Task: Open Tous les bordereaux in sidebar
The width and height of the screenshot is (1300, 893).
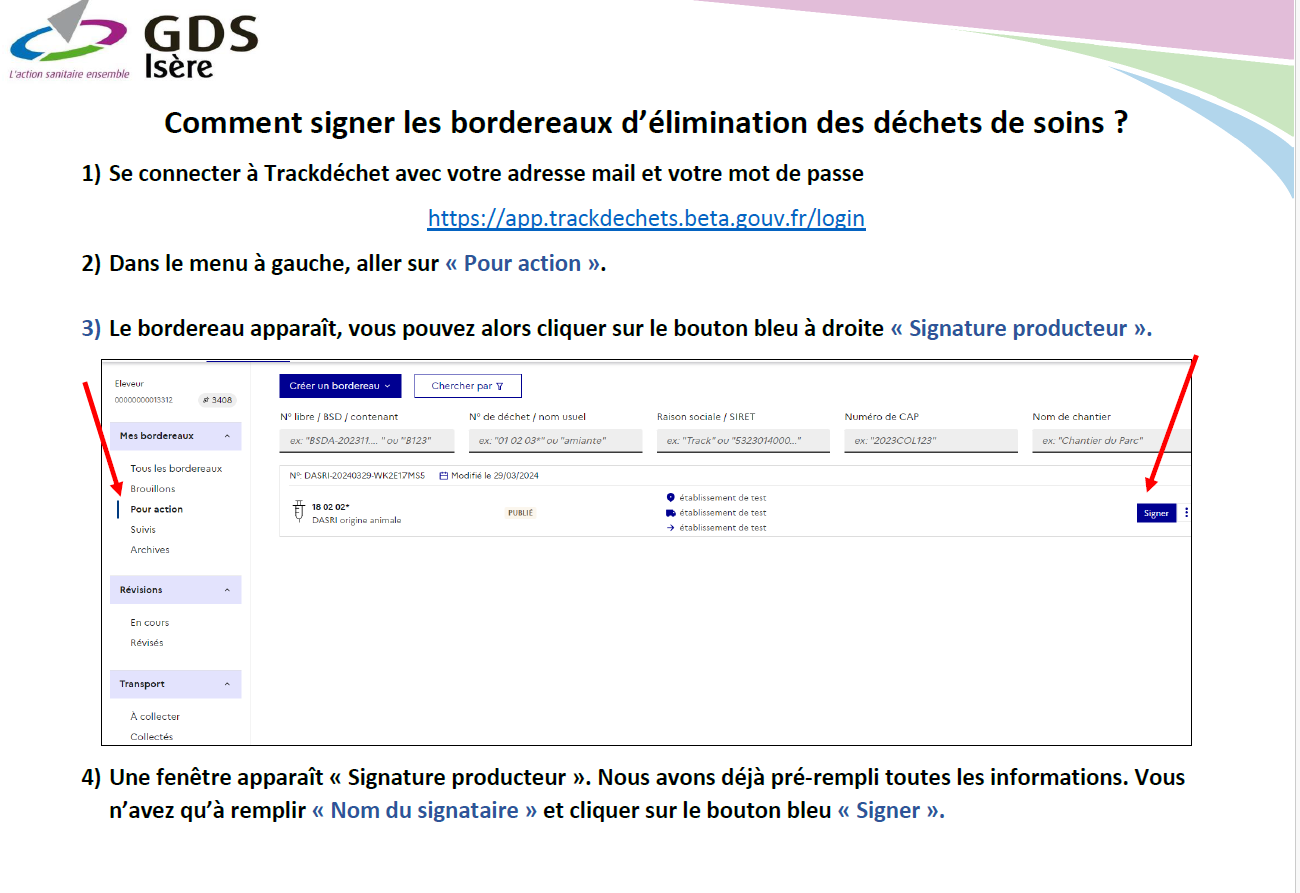Action: pos(176,468)
